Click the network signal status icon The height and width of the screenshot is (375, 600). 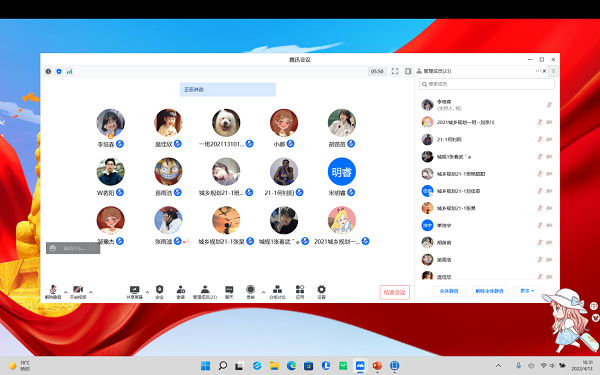tap(69, 71)
